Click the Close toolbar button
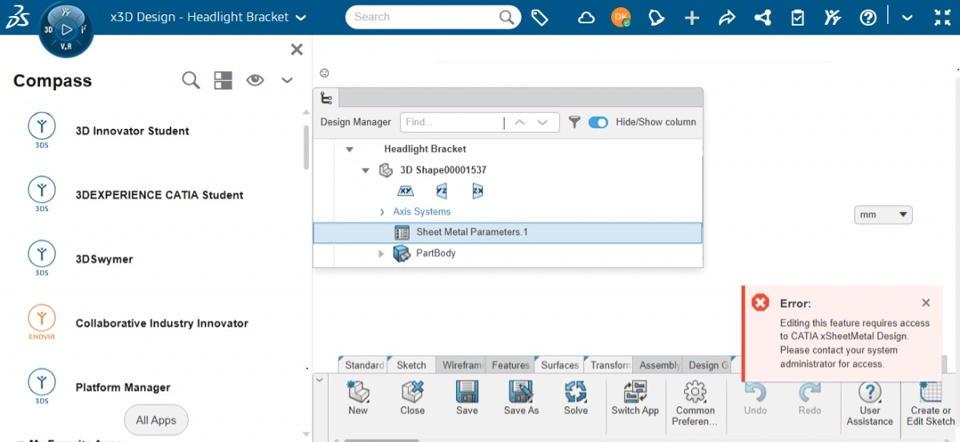The height and width of the screenshot is (442, 960). (413, 398)
